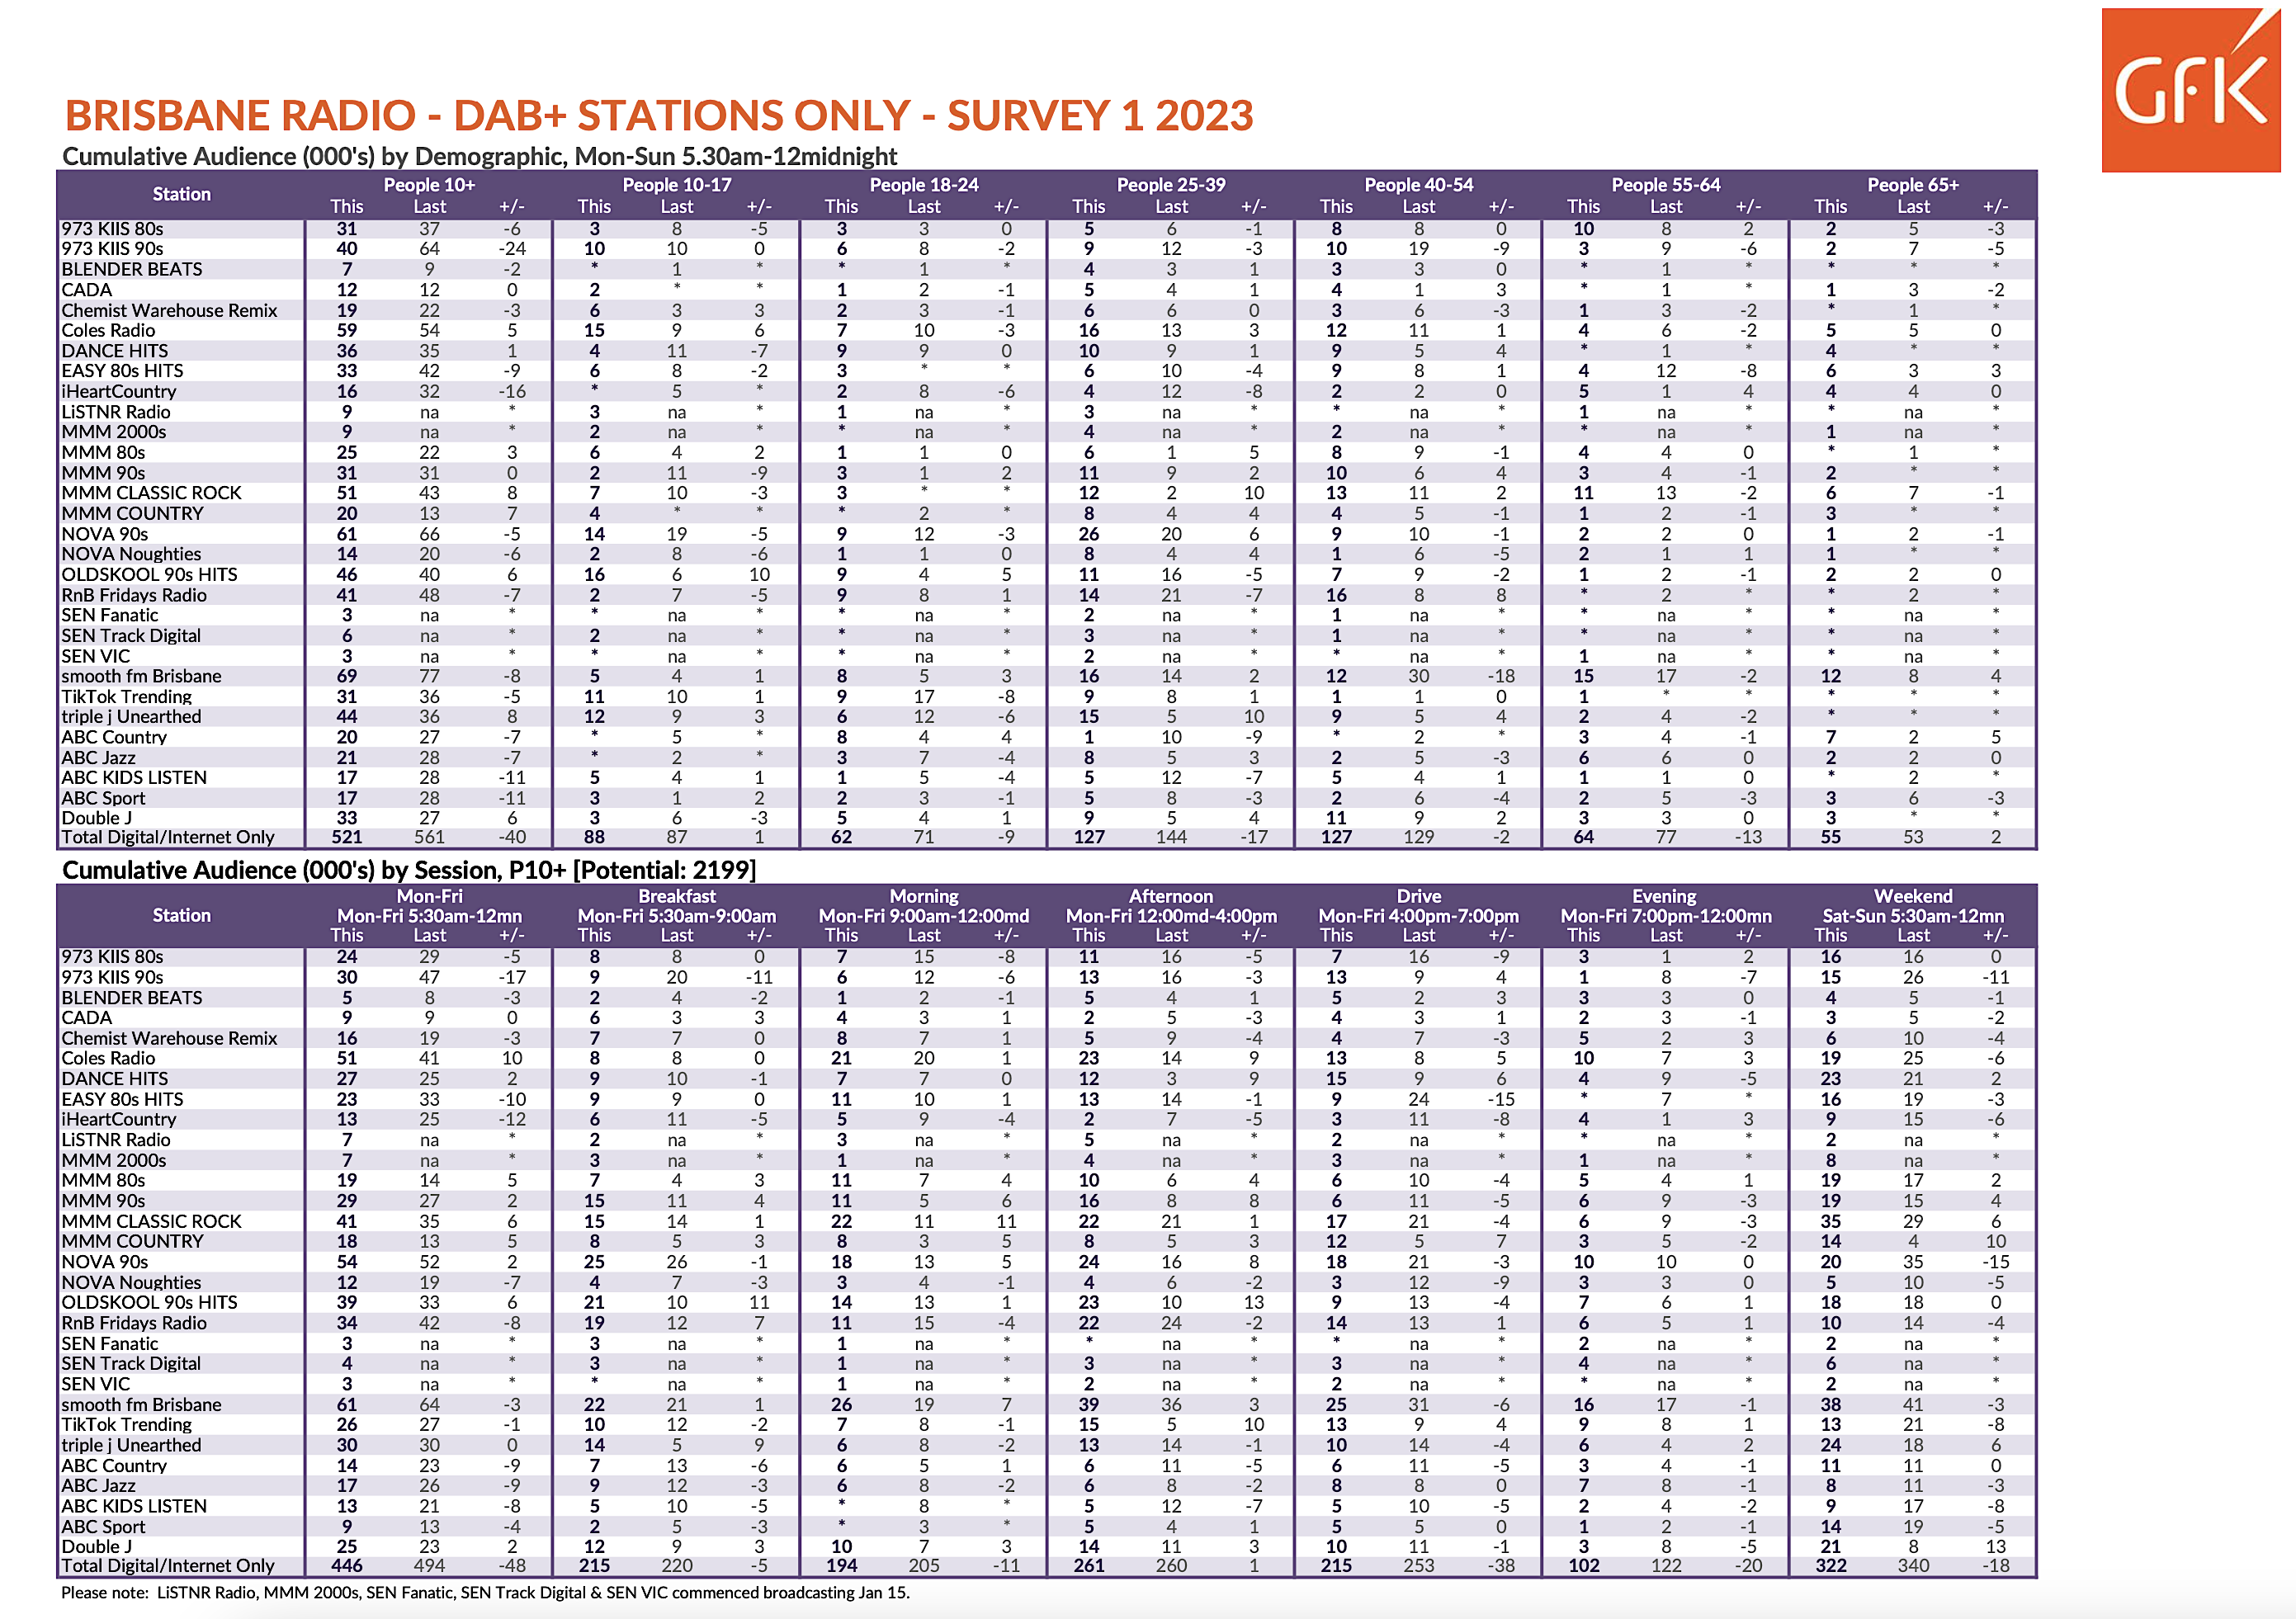Select iHeartCountry row in demographic table
The image size is (2296, 1619).
coord(1046,391)
